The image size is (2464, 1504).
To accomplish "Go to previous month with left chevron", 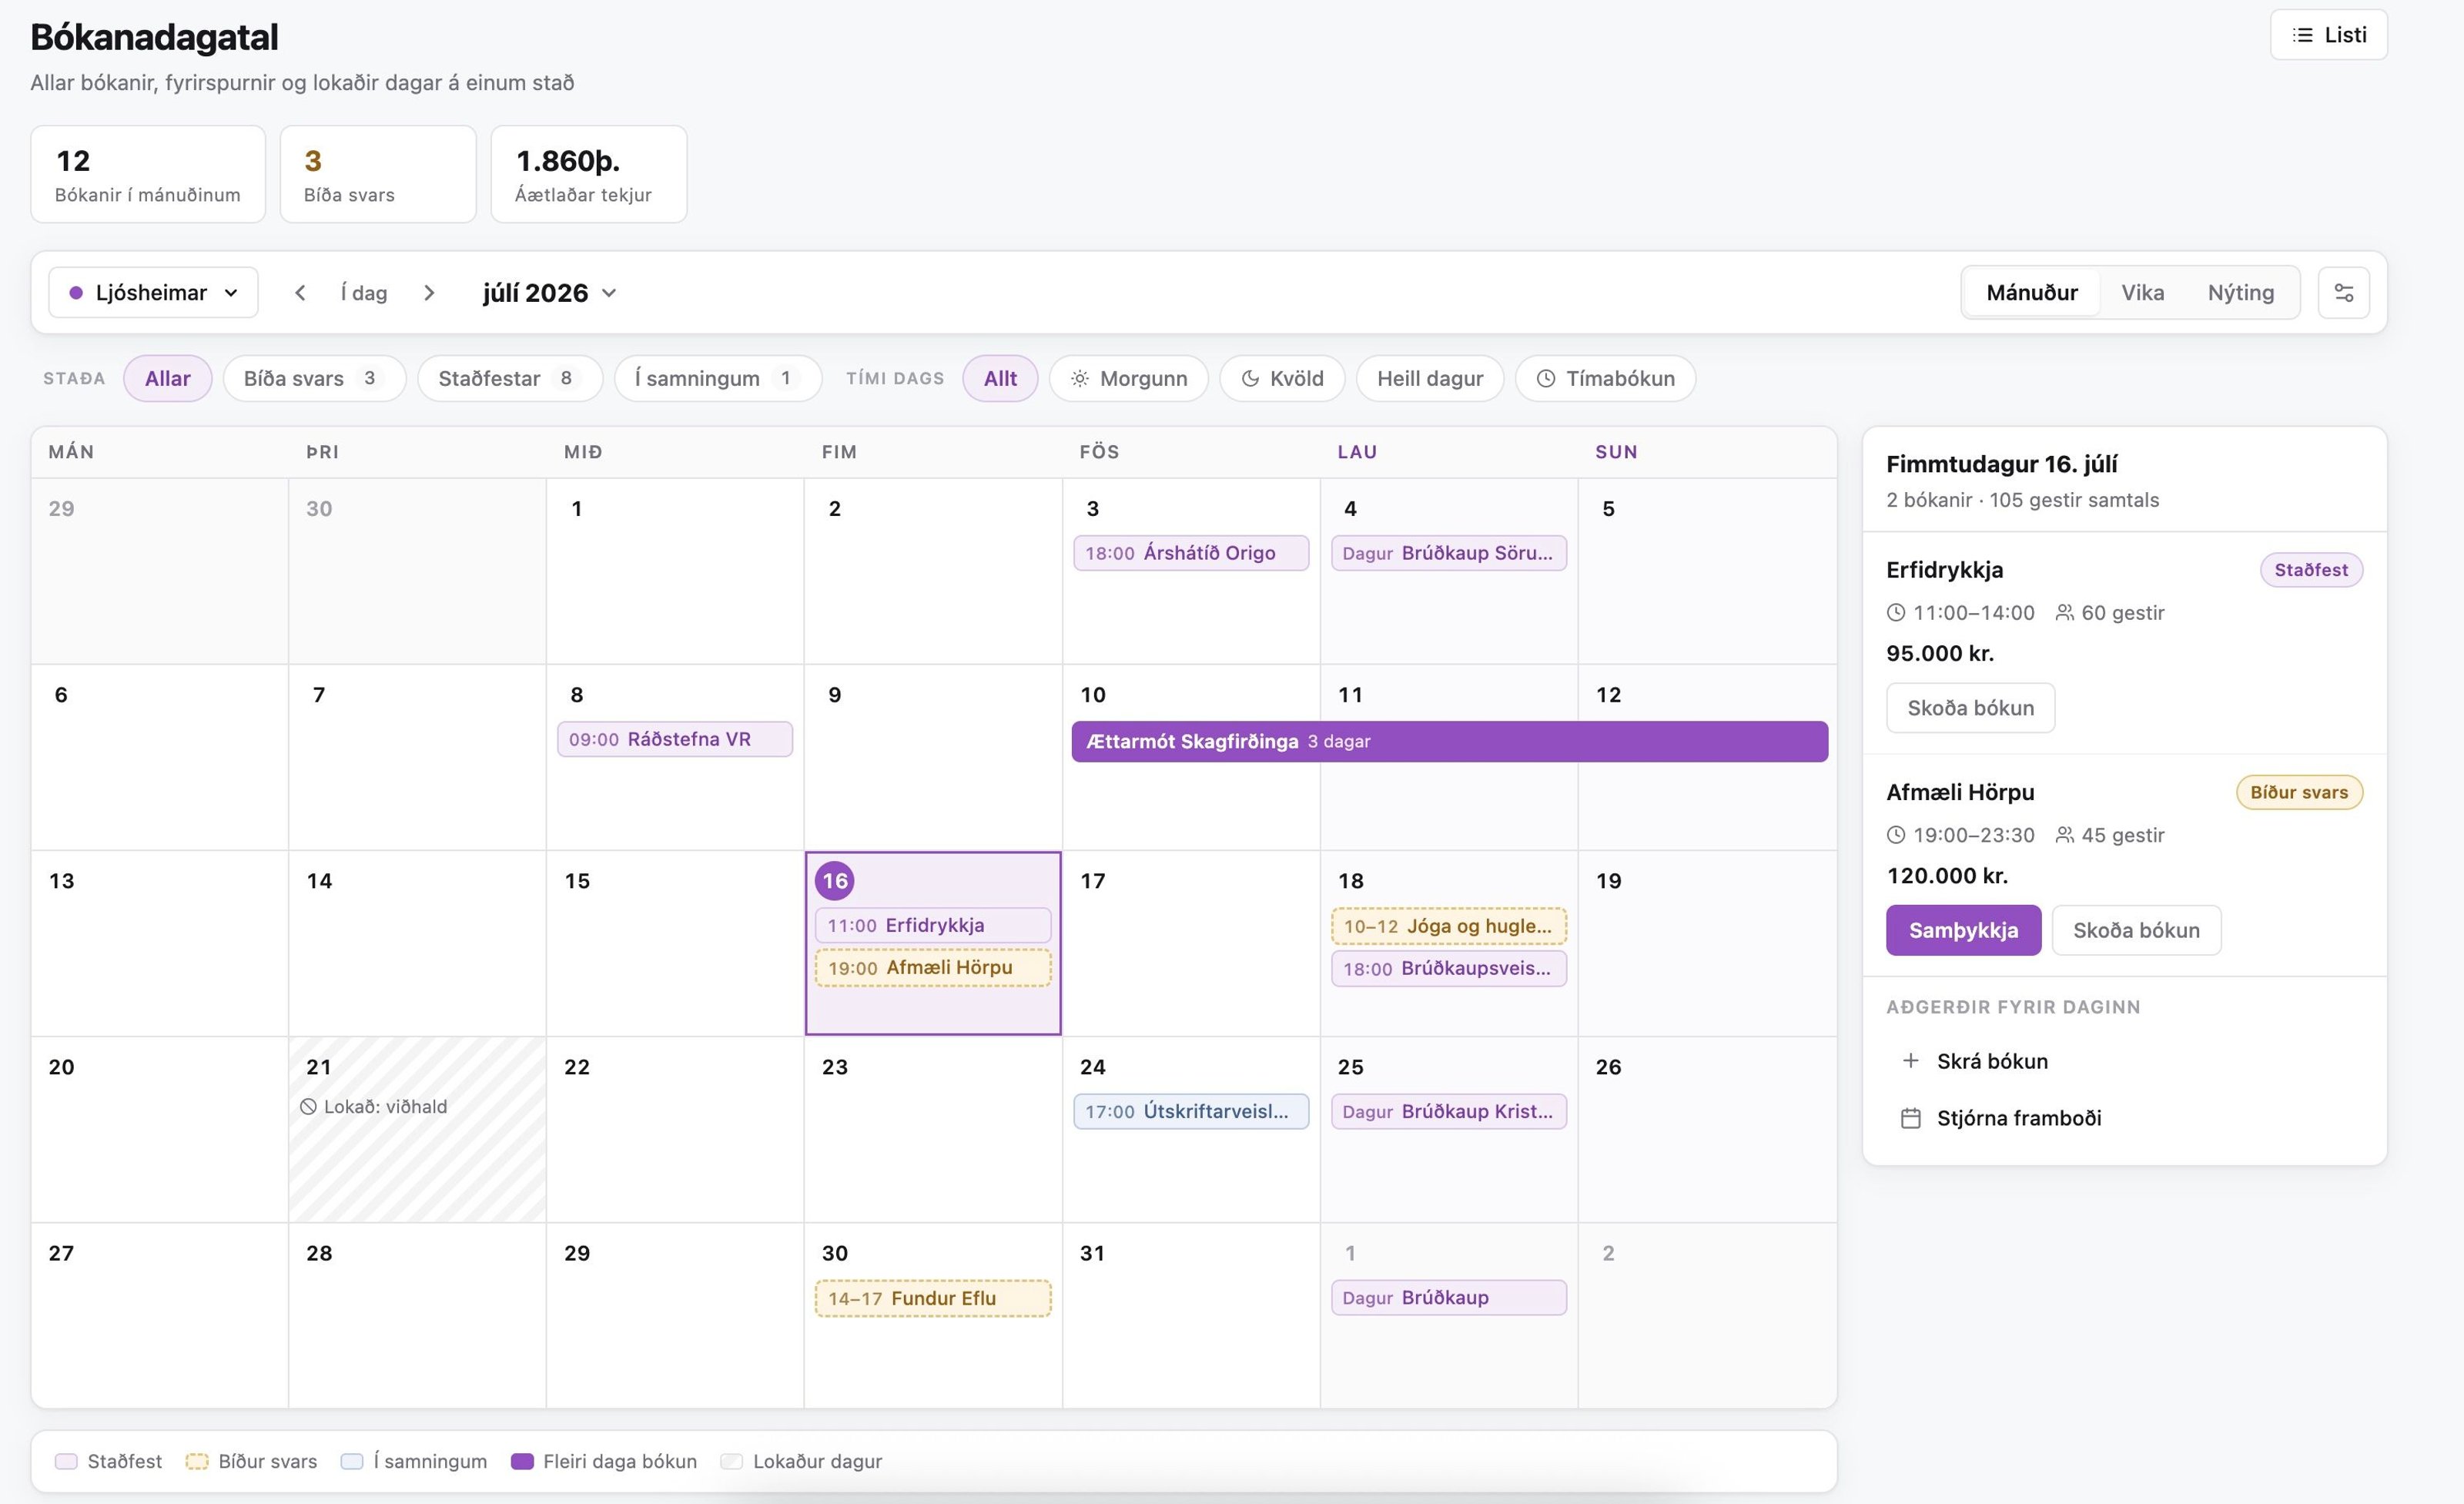I will (x=300, y=293).
